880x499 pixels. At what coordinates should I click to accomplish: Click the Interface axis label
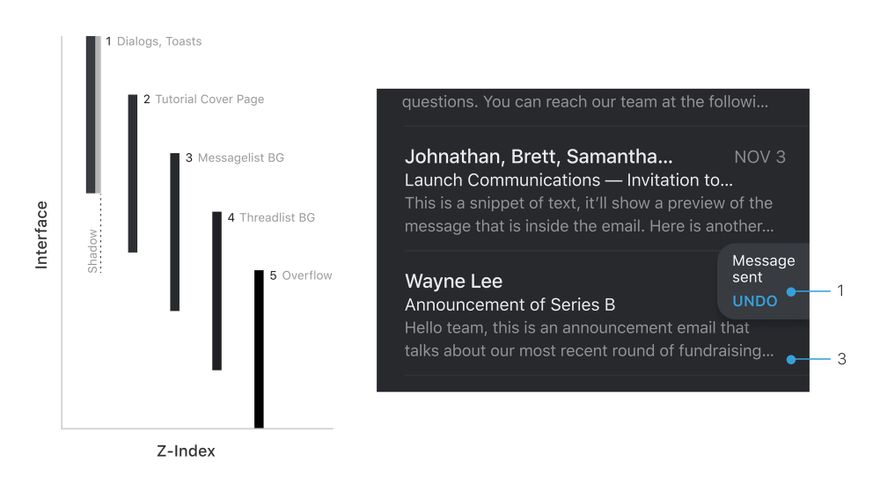[x=42, y=235]
